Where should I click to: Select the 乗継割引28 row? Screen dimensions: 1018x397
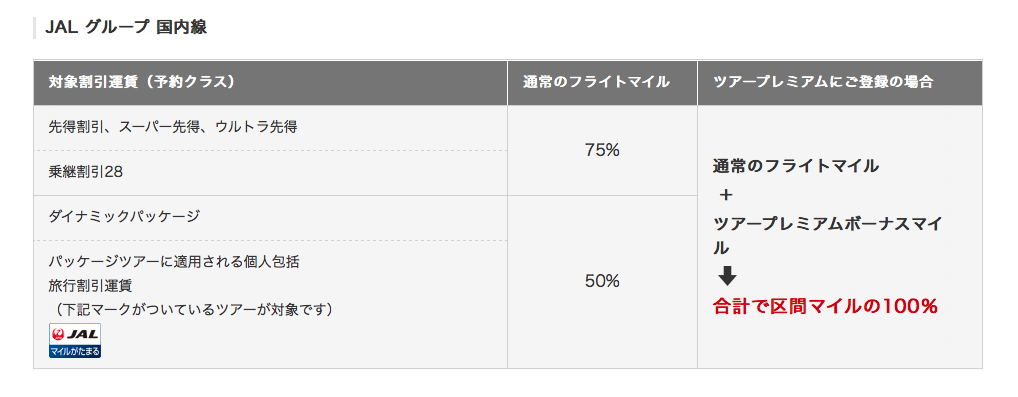[270, 173]
